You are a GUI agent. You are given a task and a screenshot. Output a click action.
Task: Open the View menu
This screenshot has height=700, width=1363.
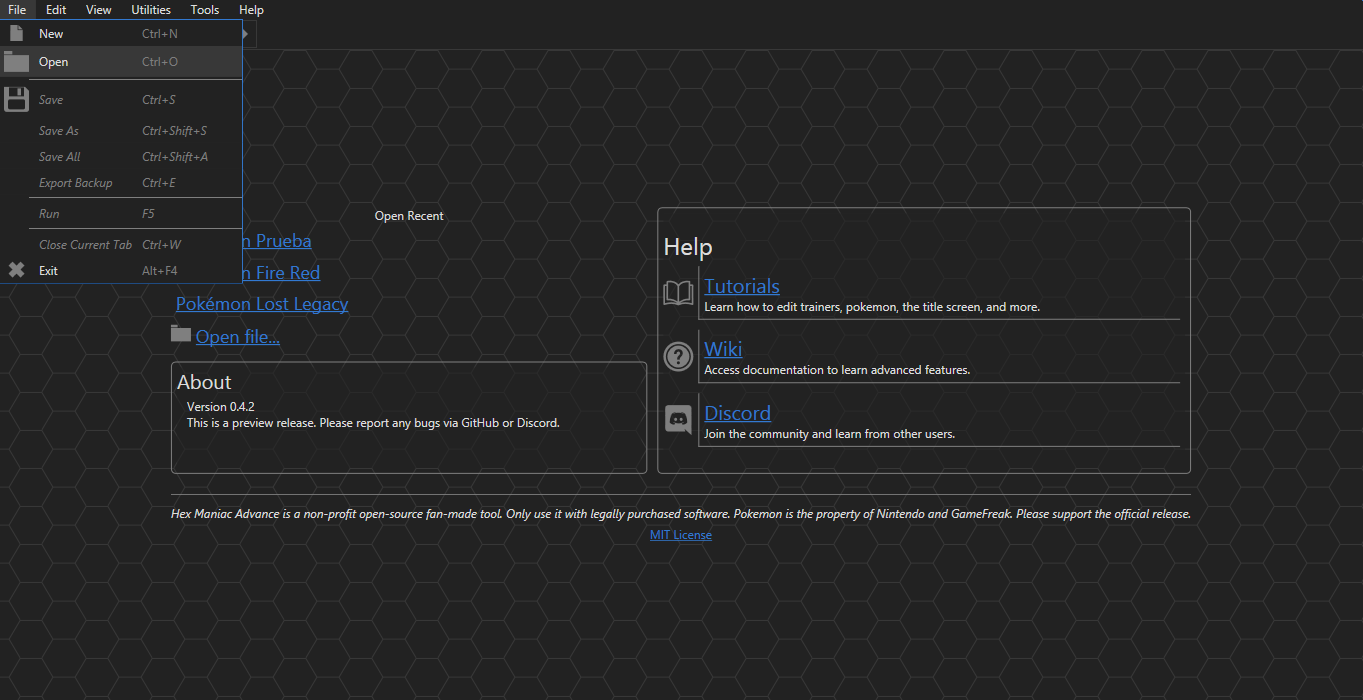pyautogui.click(x=98, y=9)
